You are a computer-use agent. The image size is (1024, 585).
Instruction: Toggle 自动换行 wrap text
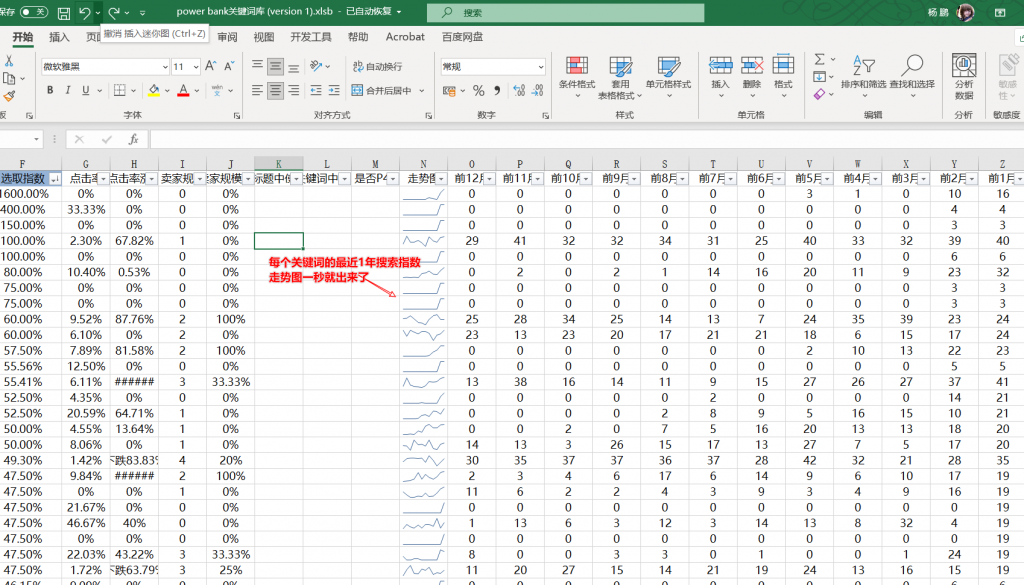point(377,66)
